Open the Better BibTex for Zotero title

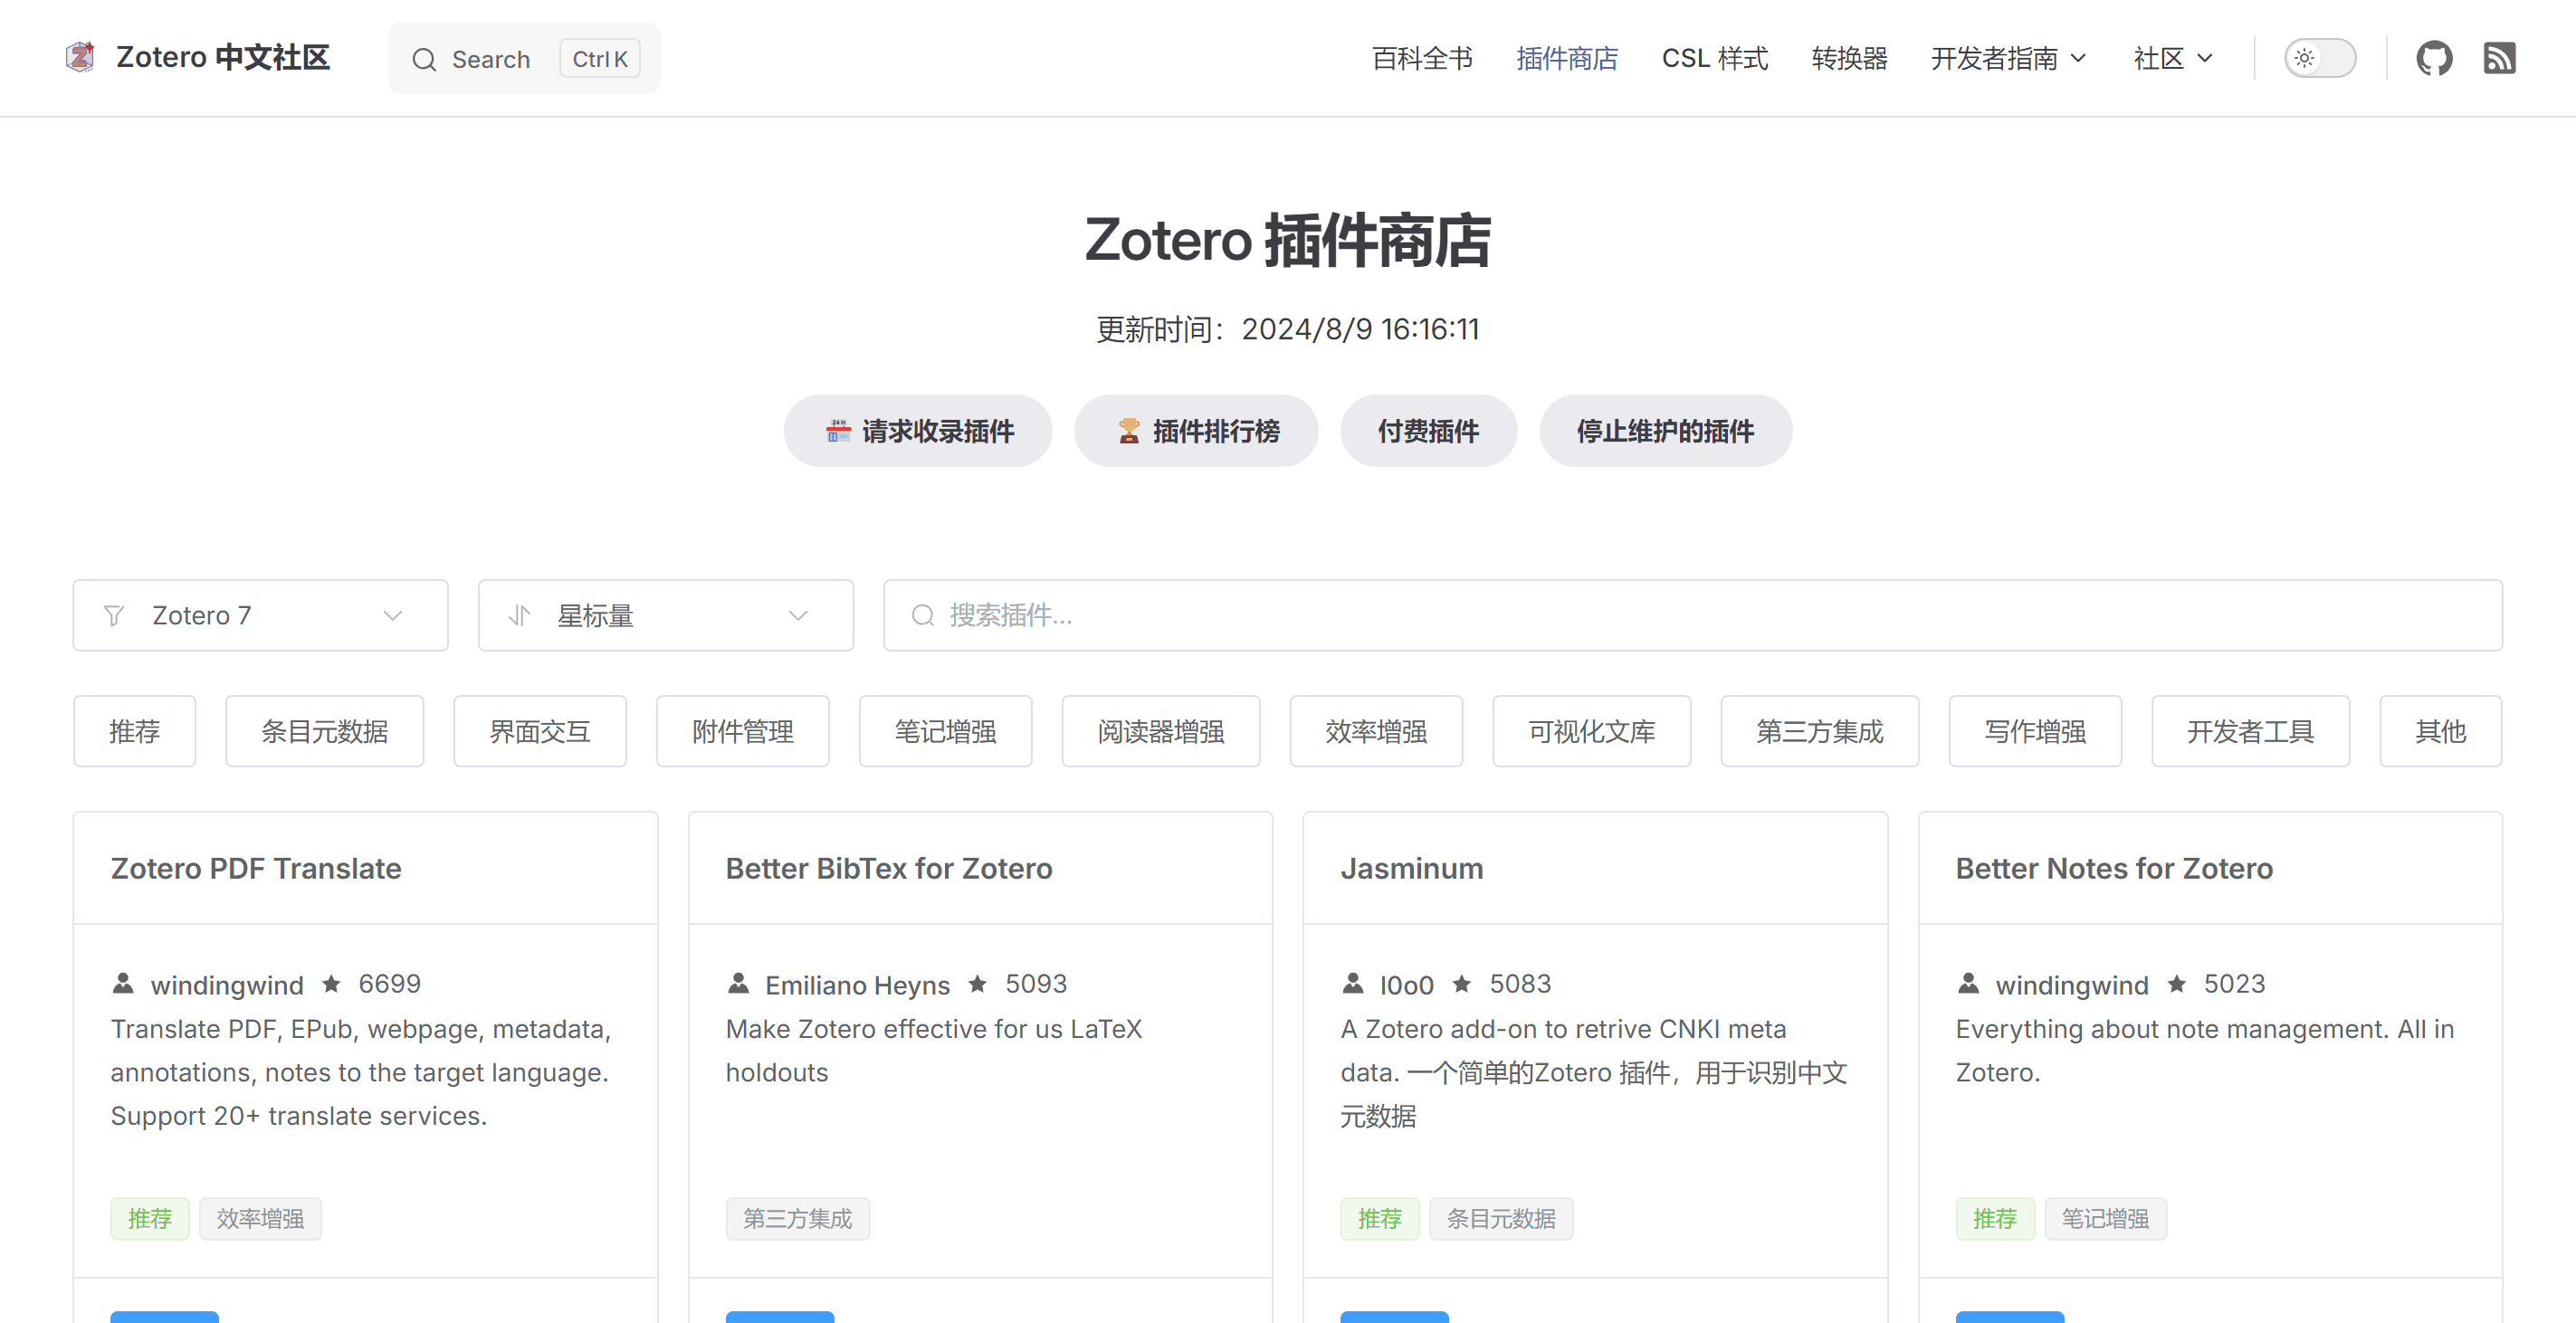(889, 868)
